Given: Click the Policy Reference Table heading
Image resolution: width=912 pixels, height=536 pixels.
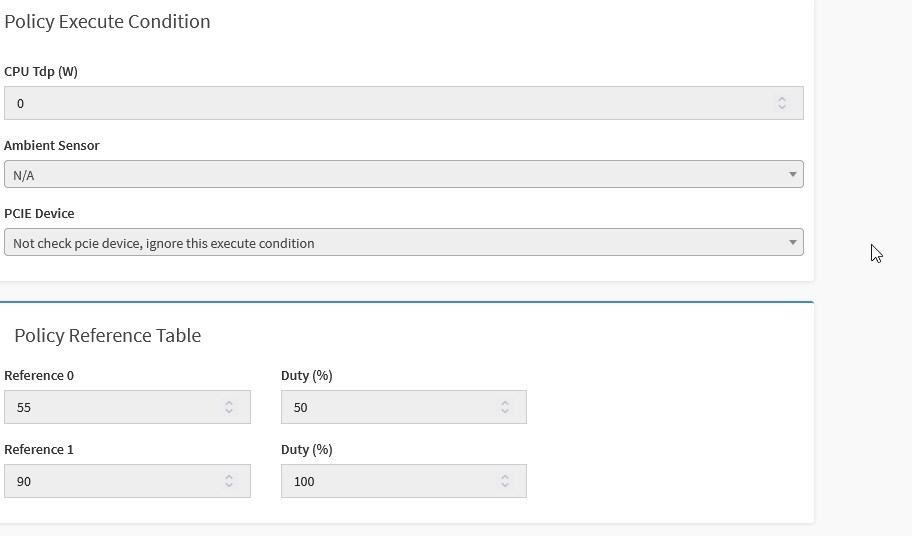Looking at the screenshot, I should (x=108, y=335).
